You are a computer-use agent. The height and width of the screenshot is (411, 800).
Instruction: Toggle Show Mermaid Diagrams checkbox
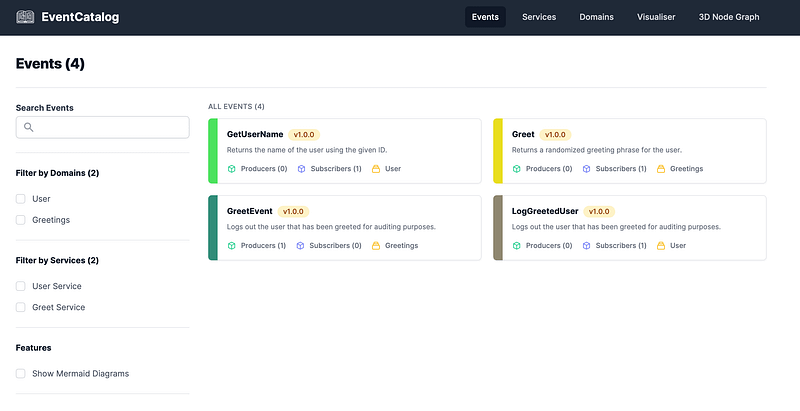pyautogui.click(x=21, y=374)
